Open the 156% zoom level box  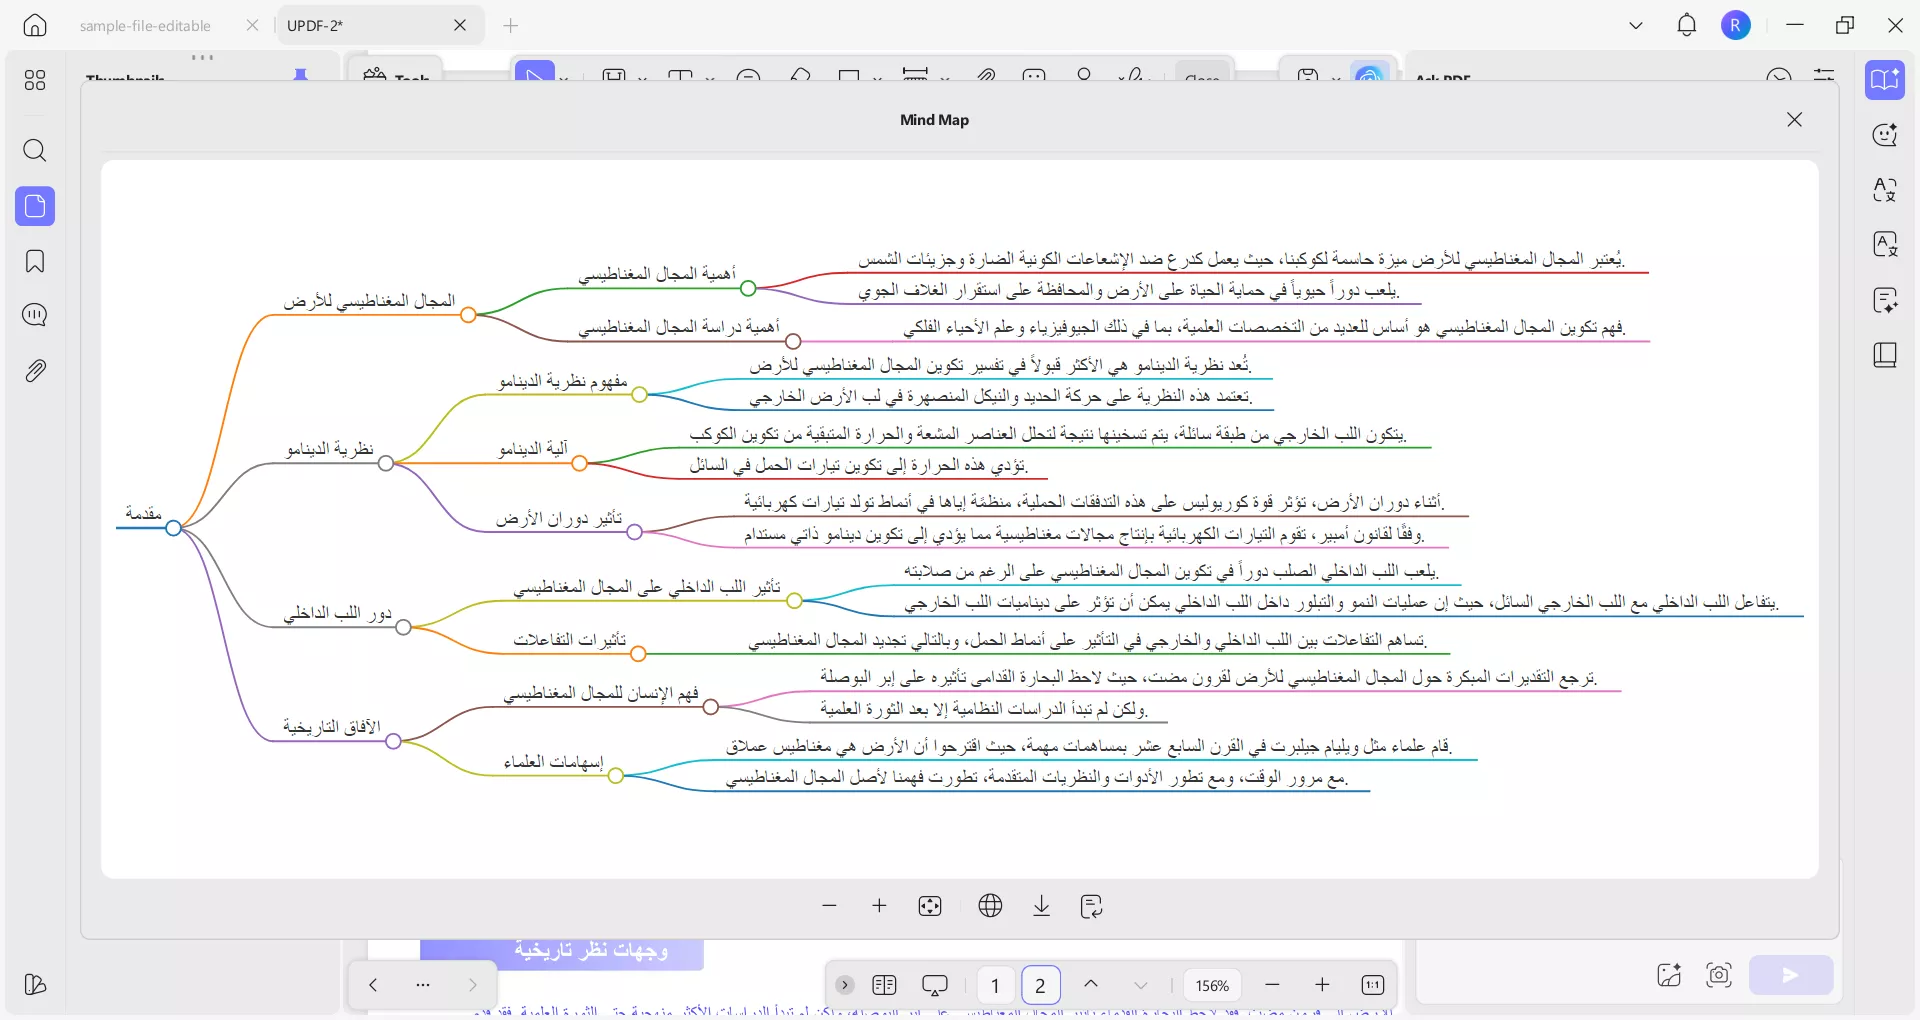[1212, 986]
